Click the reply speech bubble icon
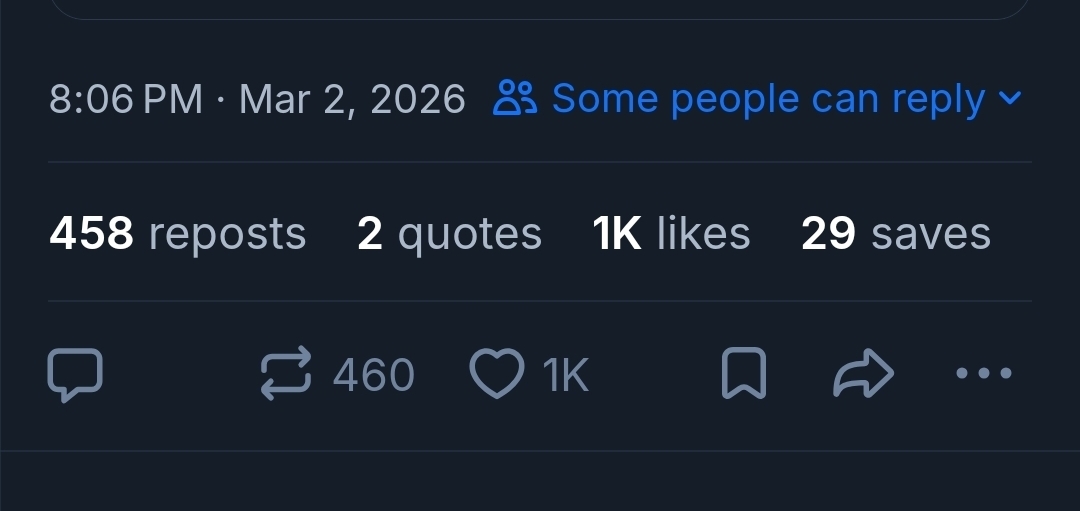Image resolution: width=1080 pixels, height=511 pixels. 75,375
